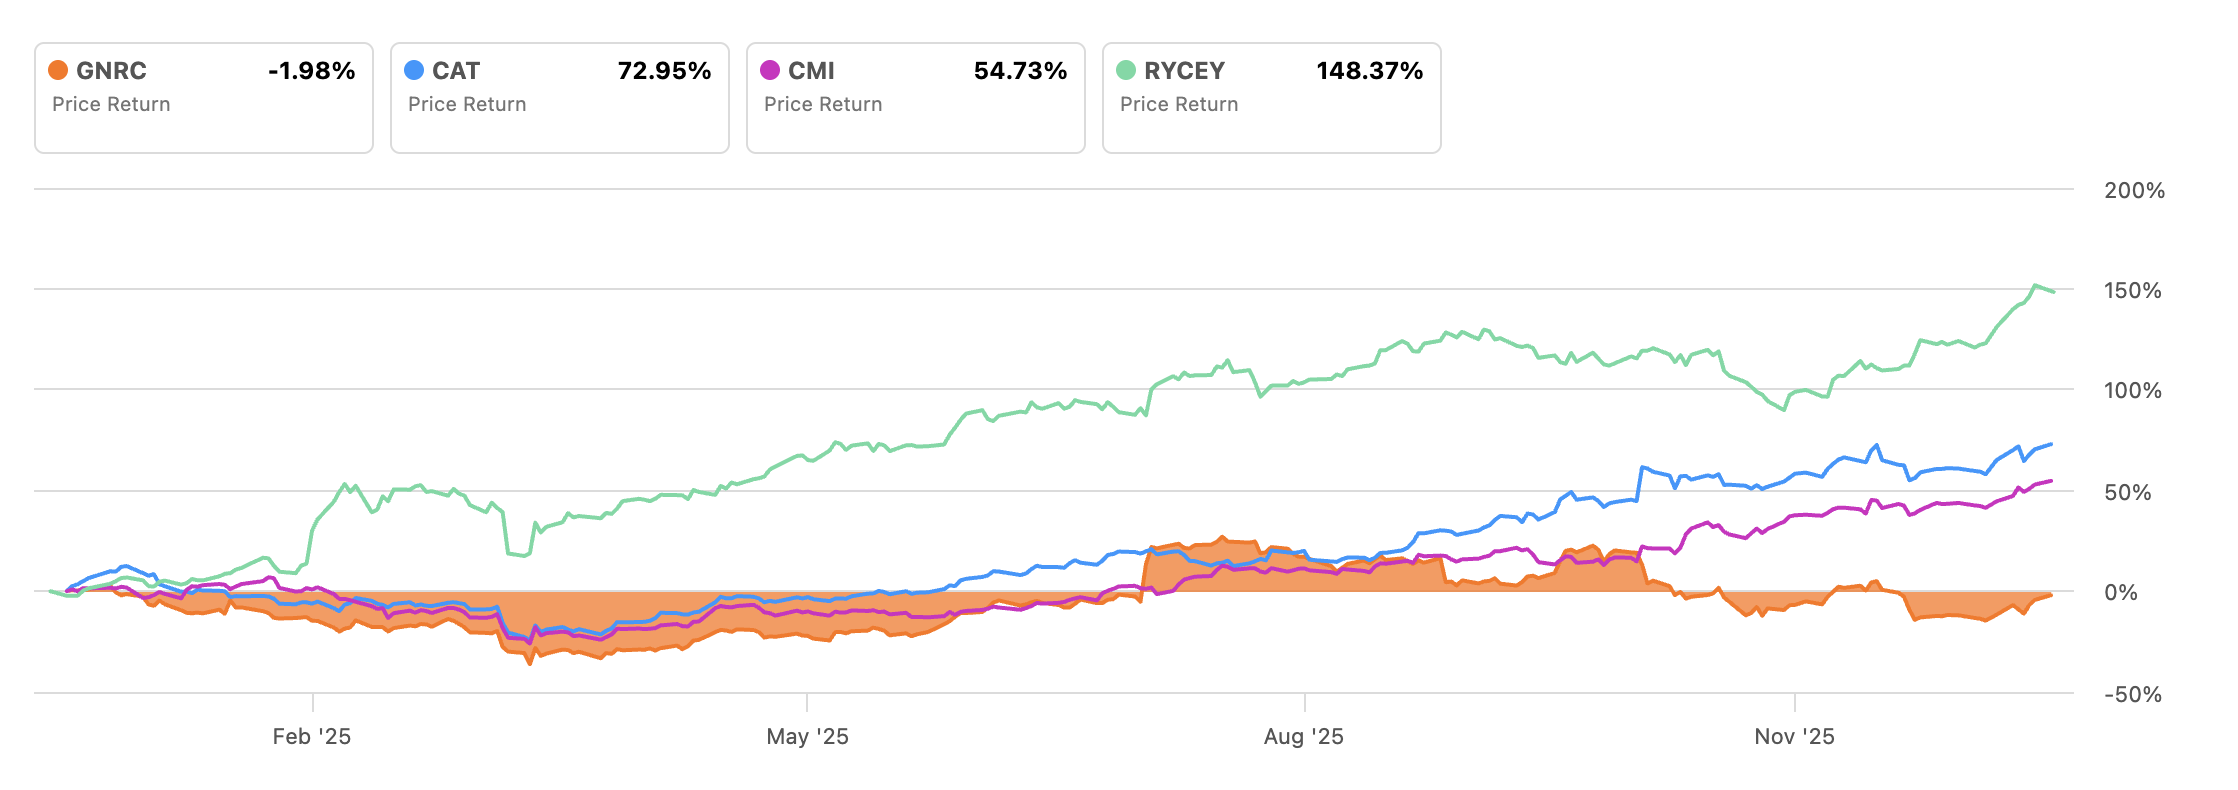
Task: Click GNRC's -1.98% return value
Action: pyautogui.click(x=311, y=71)
